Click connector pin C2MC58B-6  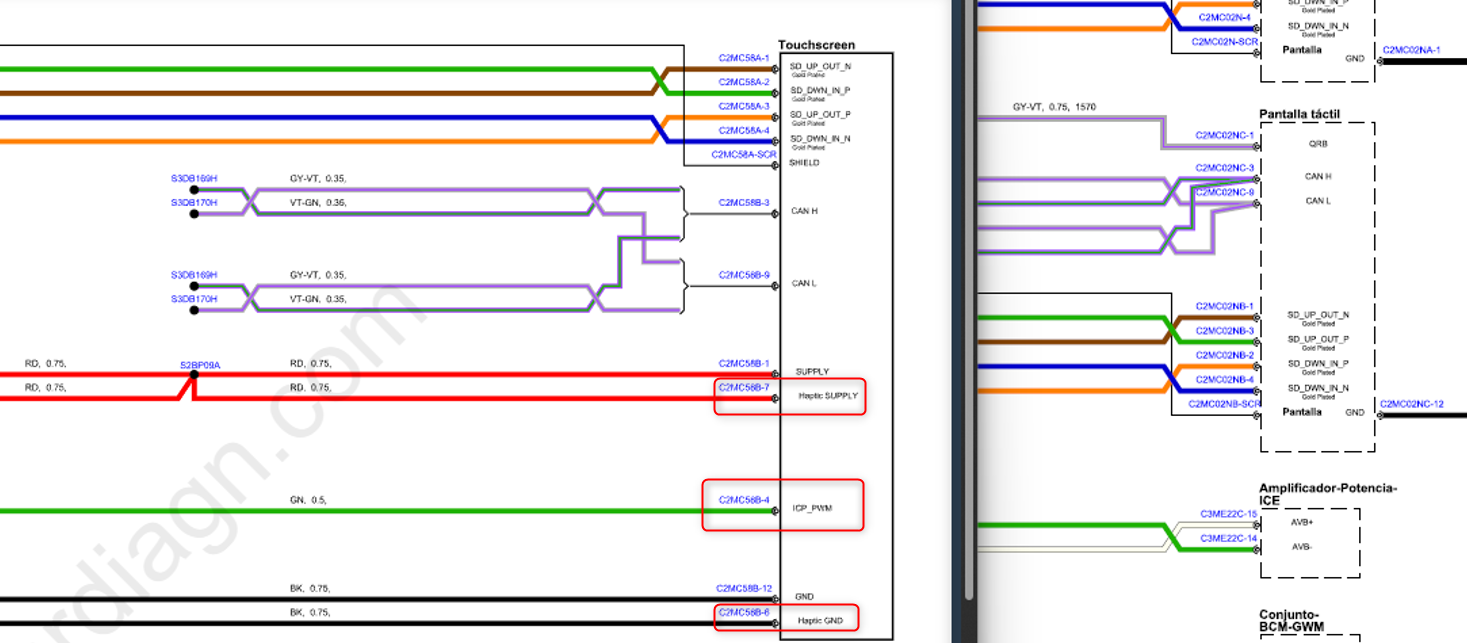pyautogui.click(x=744, y=612)
